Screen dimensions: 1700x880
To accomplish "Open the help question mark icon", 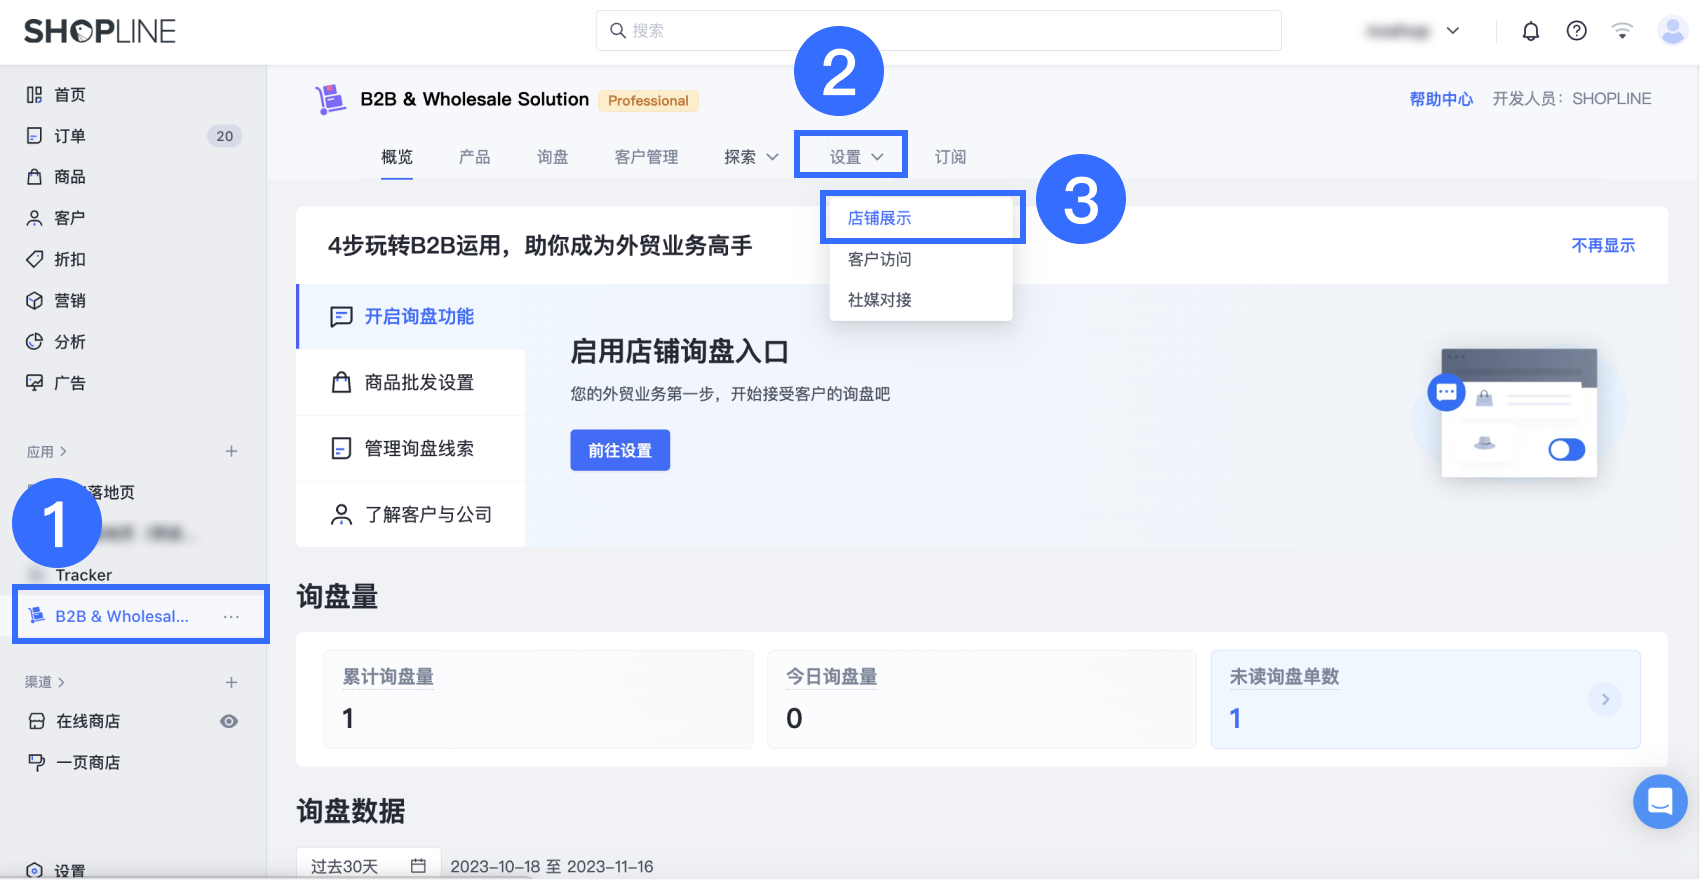I will [x=1577, y=31].
